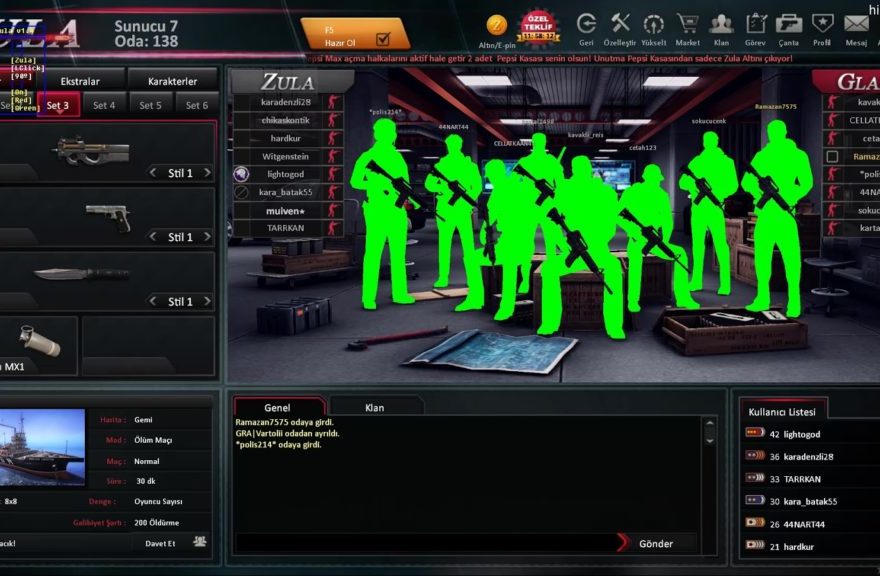Screen dimensions: 880x576
Task: Switch to the Klan chat tab
Action: click(375, 407)
